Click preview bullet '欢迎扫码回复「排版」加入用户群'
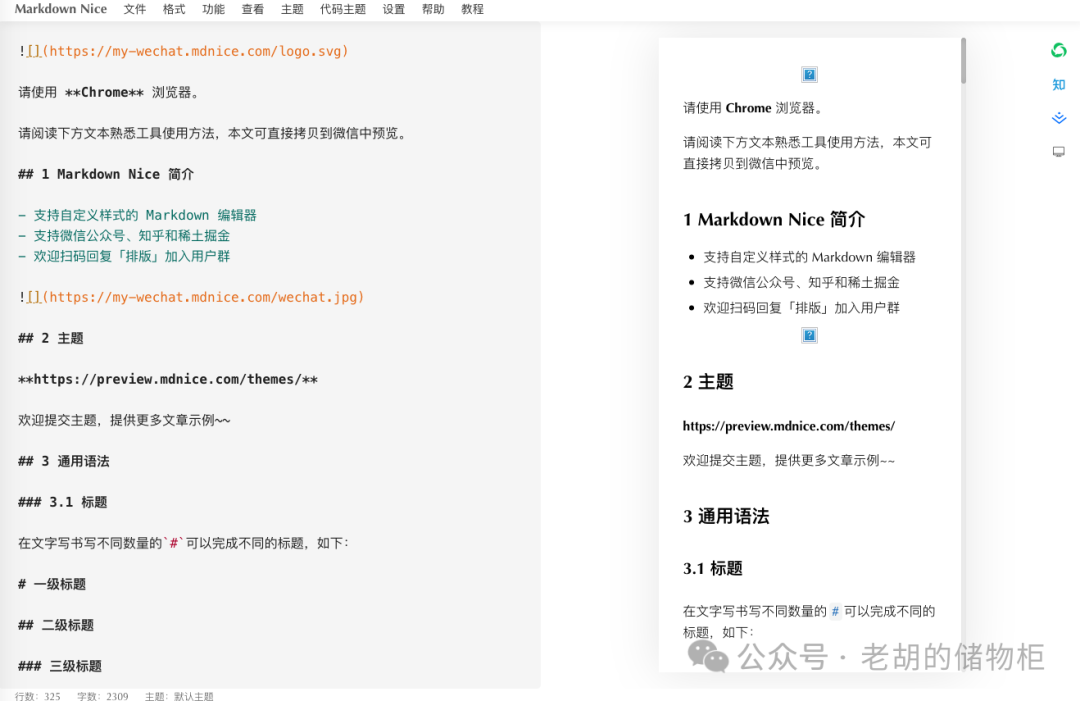The height and width of the screenshot is (701, 1080). tap(801, 308)
